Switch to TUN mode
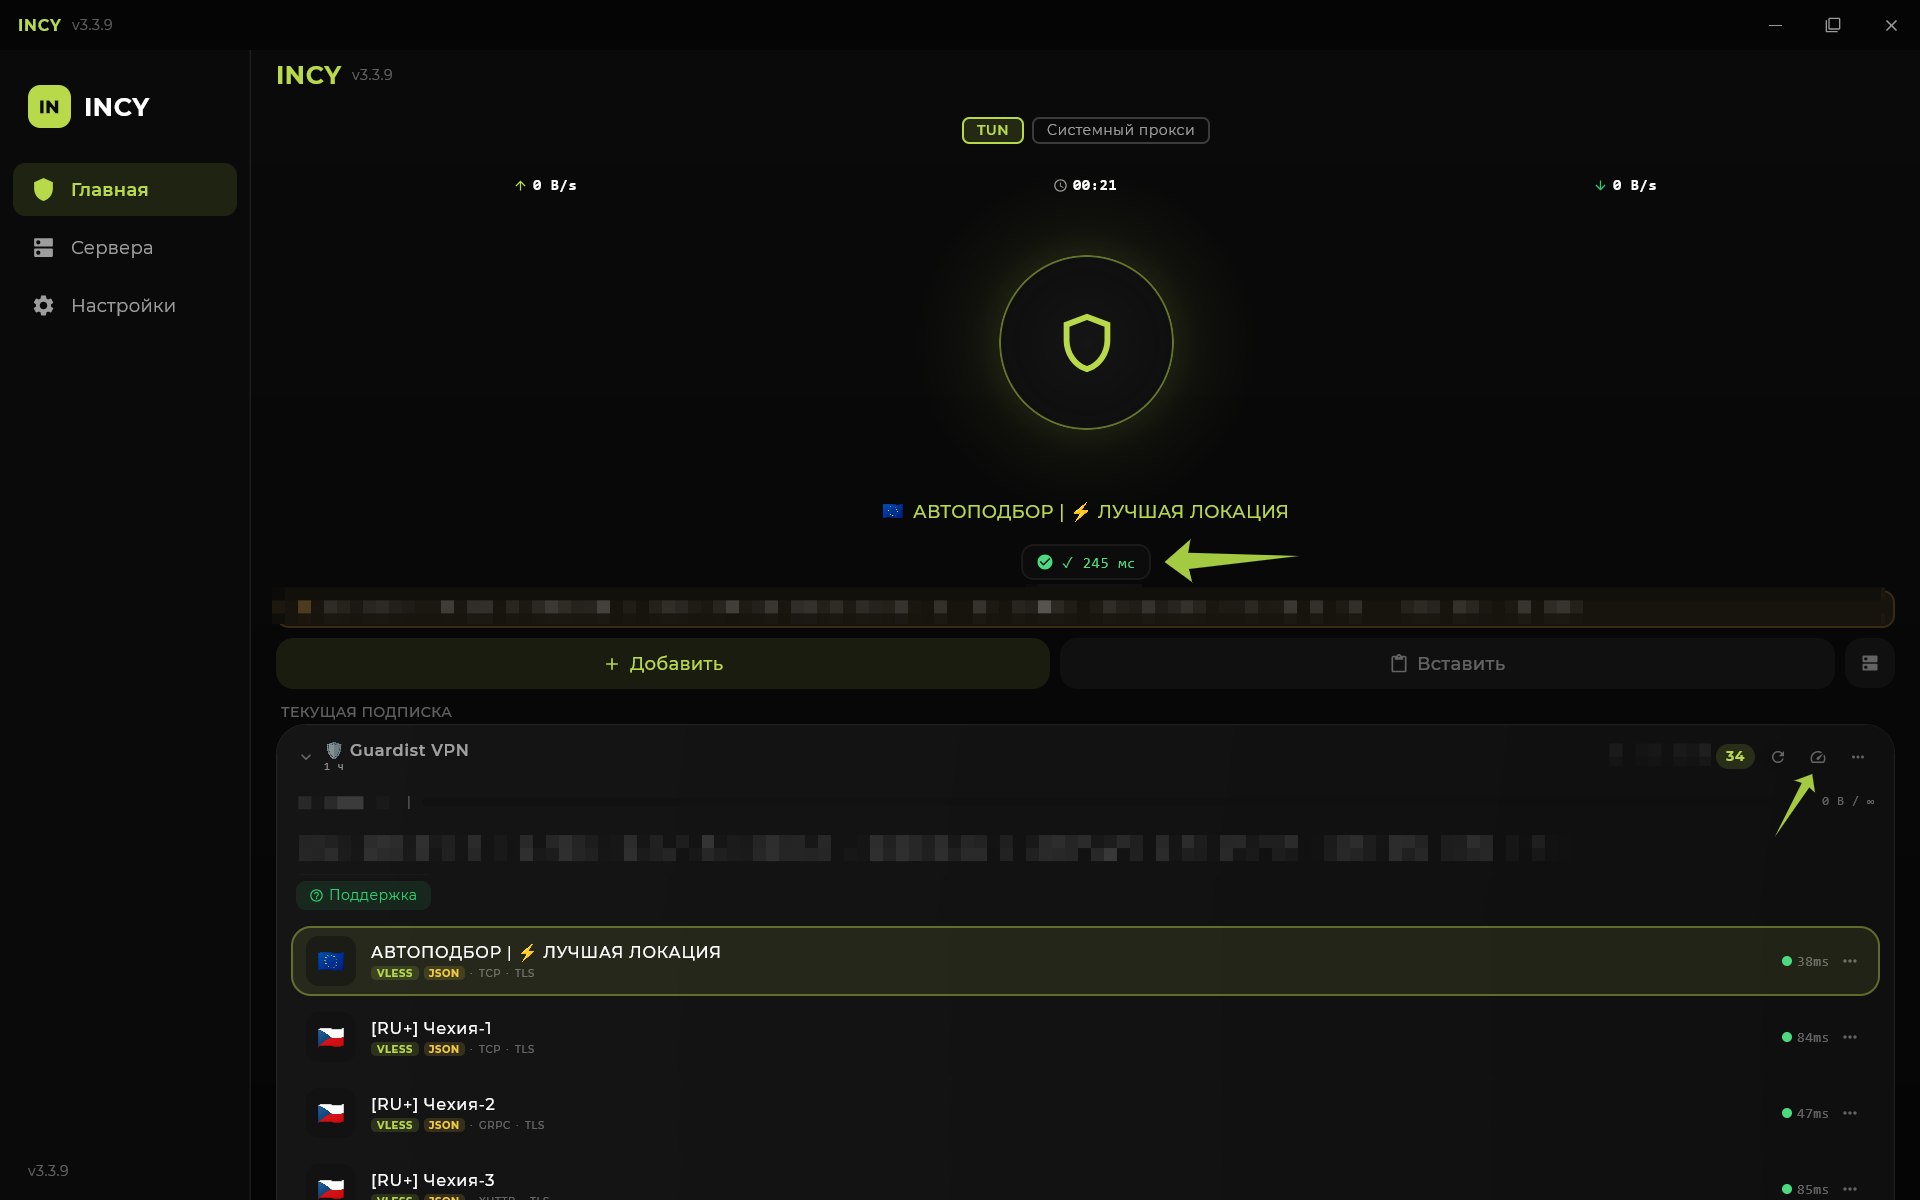 [992, 130]
